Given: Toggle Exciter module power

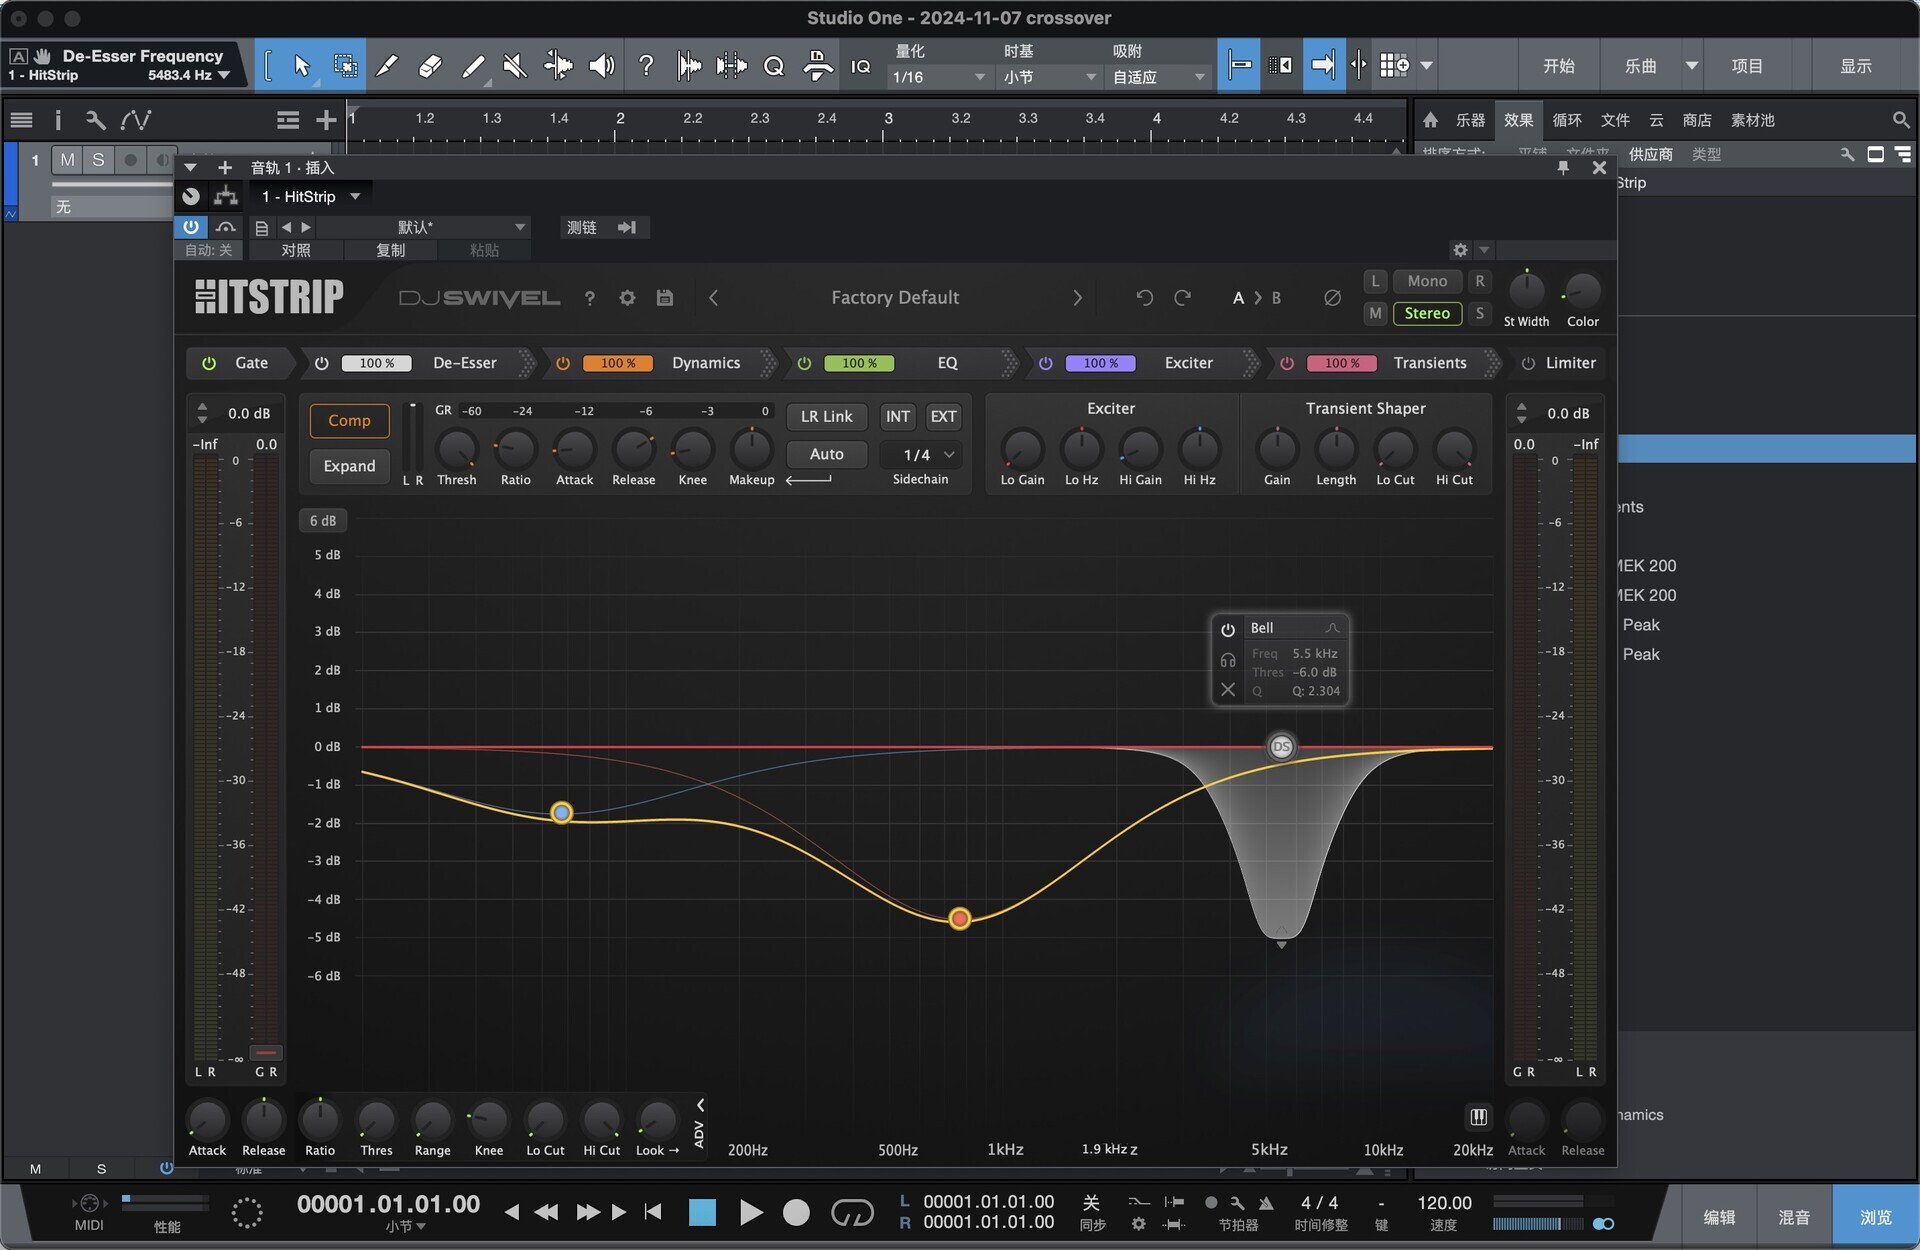Looking at the screenshot, I should coord(1045,363).
